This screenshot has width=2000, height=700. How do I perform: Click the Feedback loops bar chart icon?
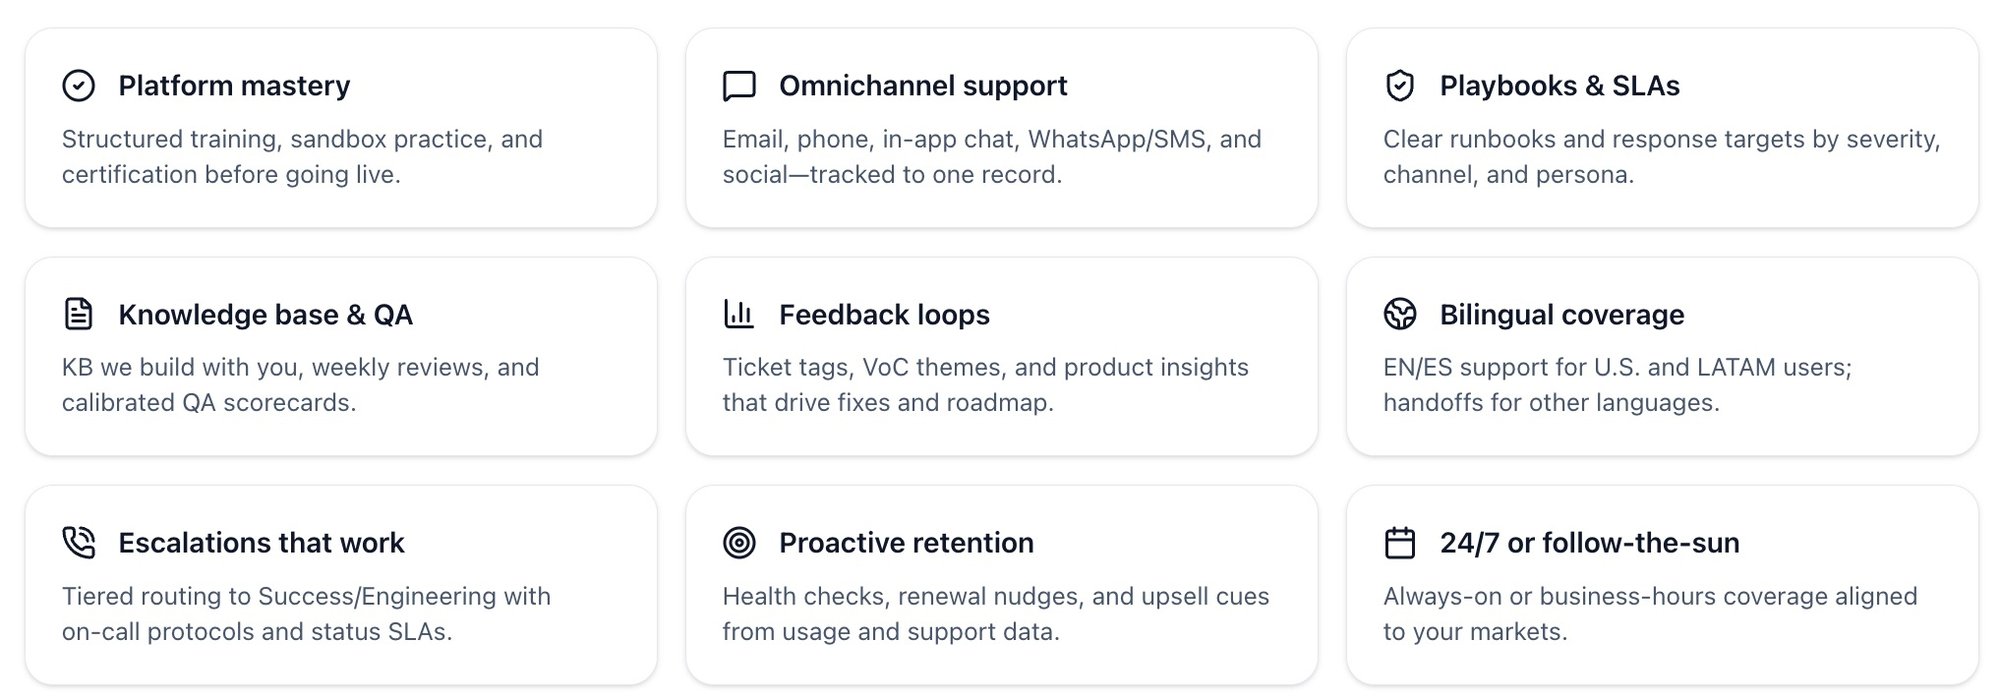(x=739, y=314)
